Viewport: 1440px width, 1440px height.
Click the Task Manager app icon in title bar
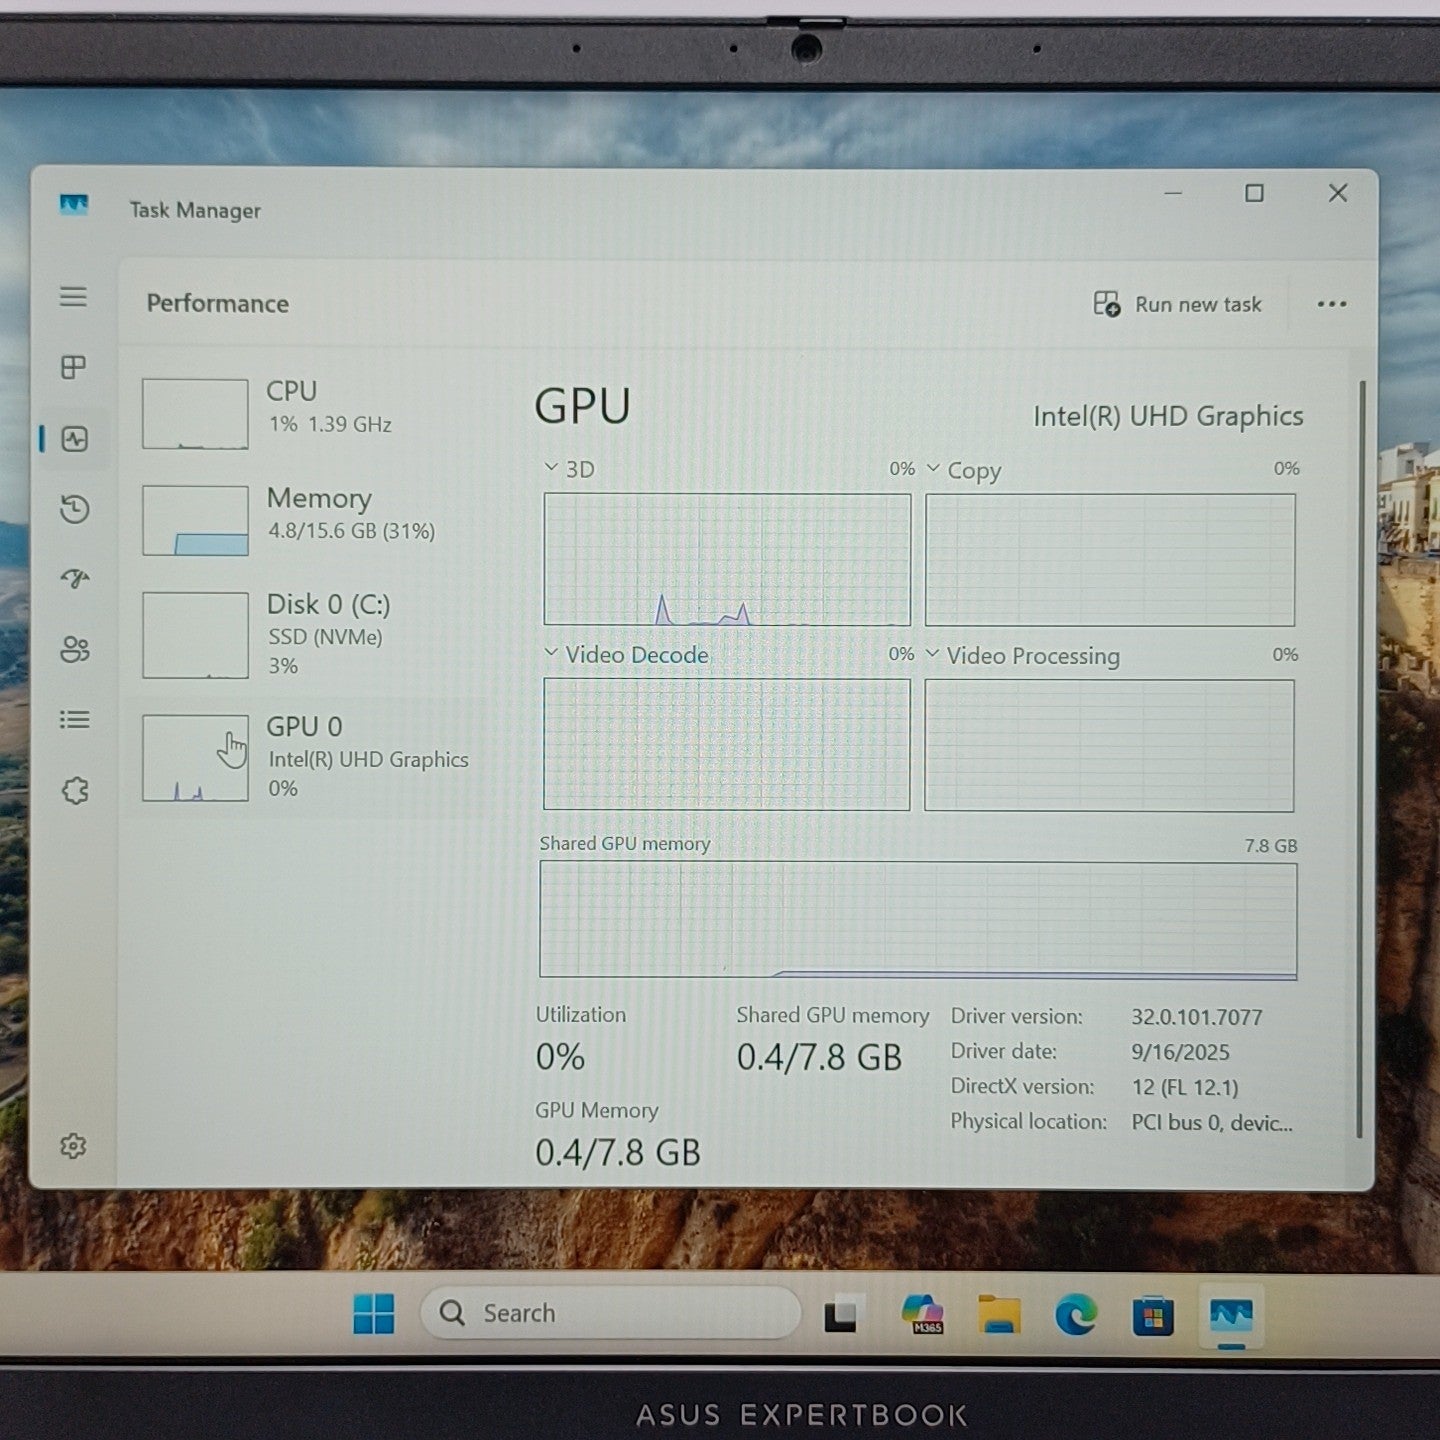[74, 205]
